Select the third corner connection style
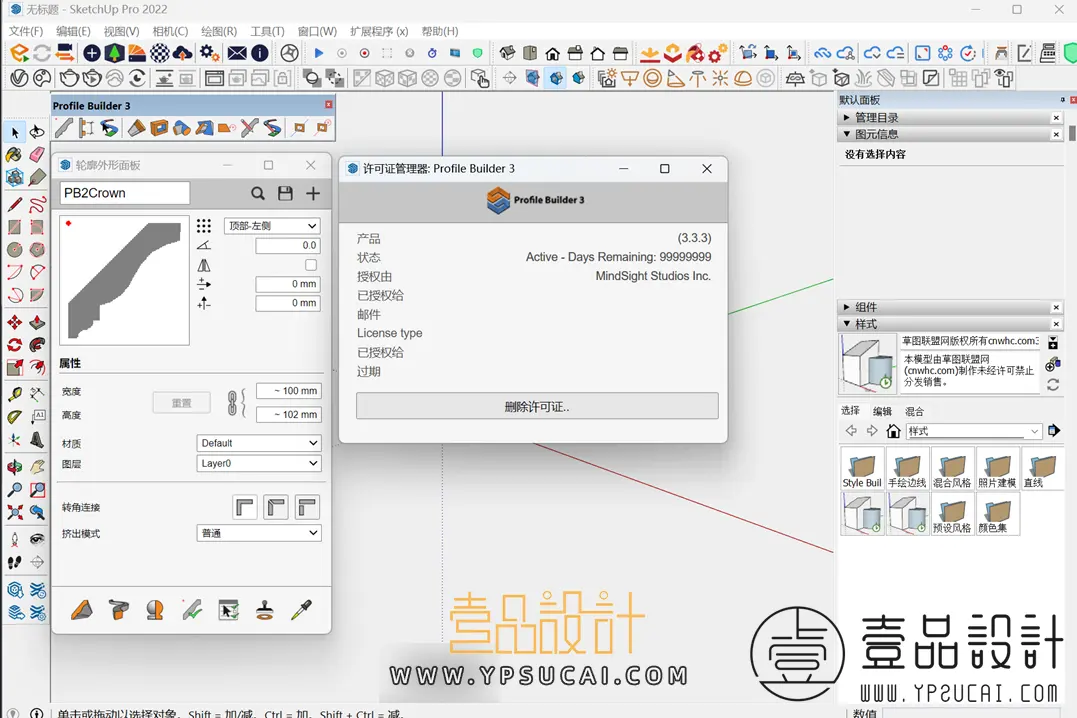This screenshot has height=718, width=1077. pyautogui.click(x=307, y=508)
